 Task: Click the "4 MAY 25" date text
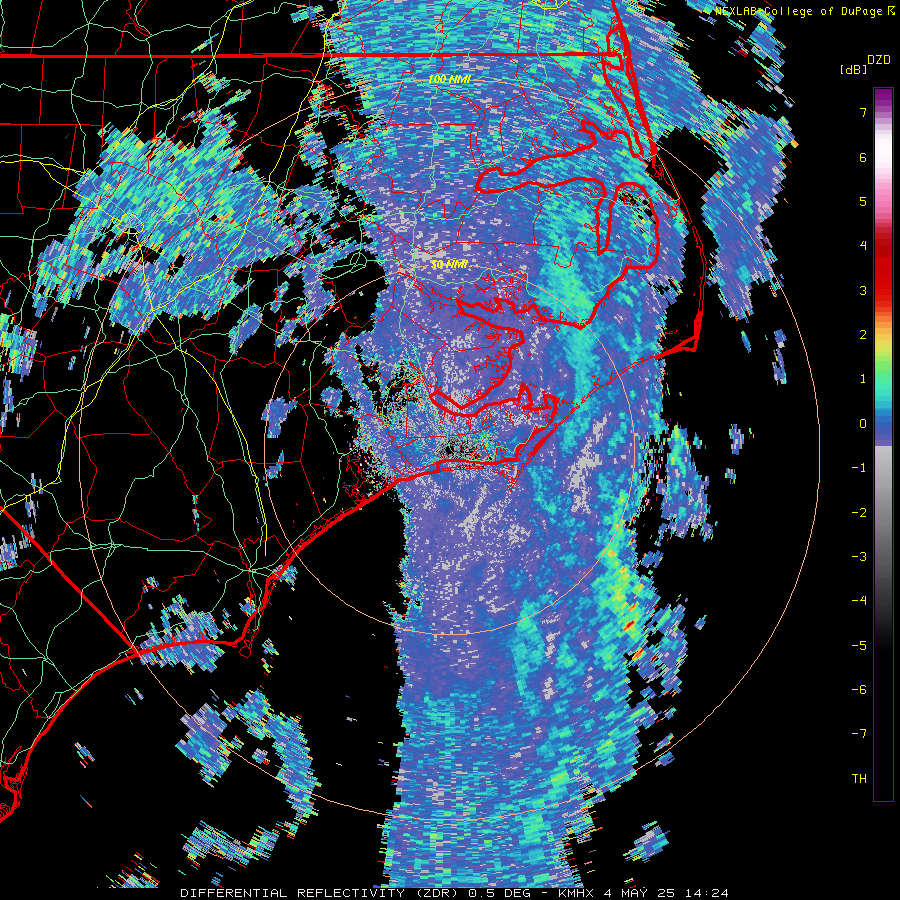click(641, 893)
